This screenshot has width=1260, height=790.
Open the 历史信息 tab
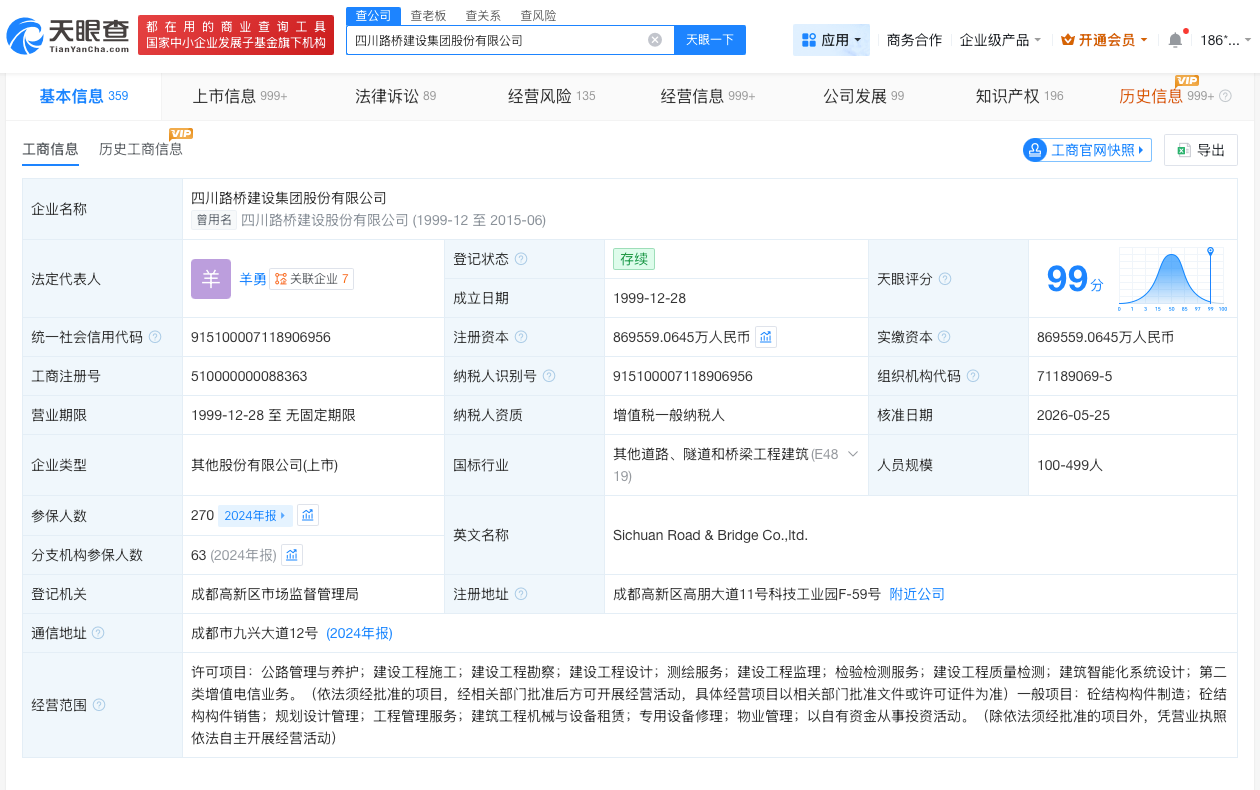tap(1166, 96)
